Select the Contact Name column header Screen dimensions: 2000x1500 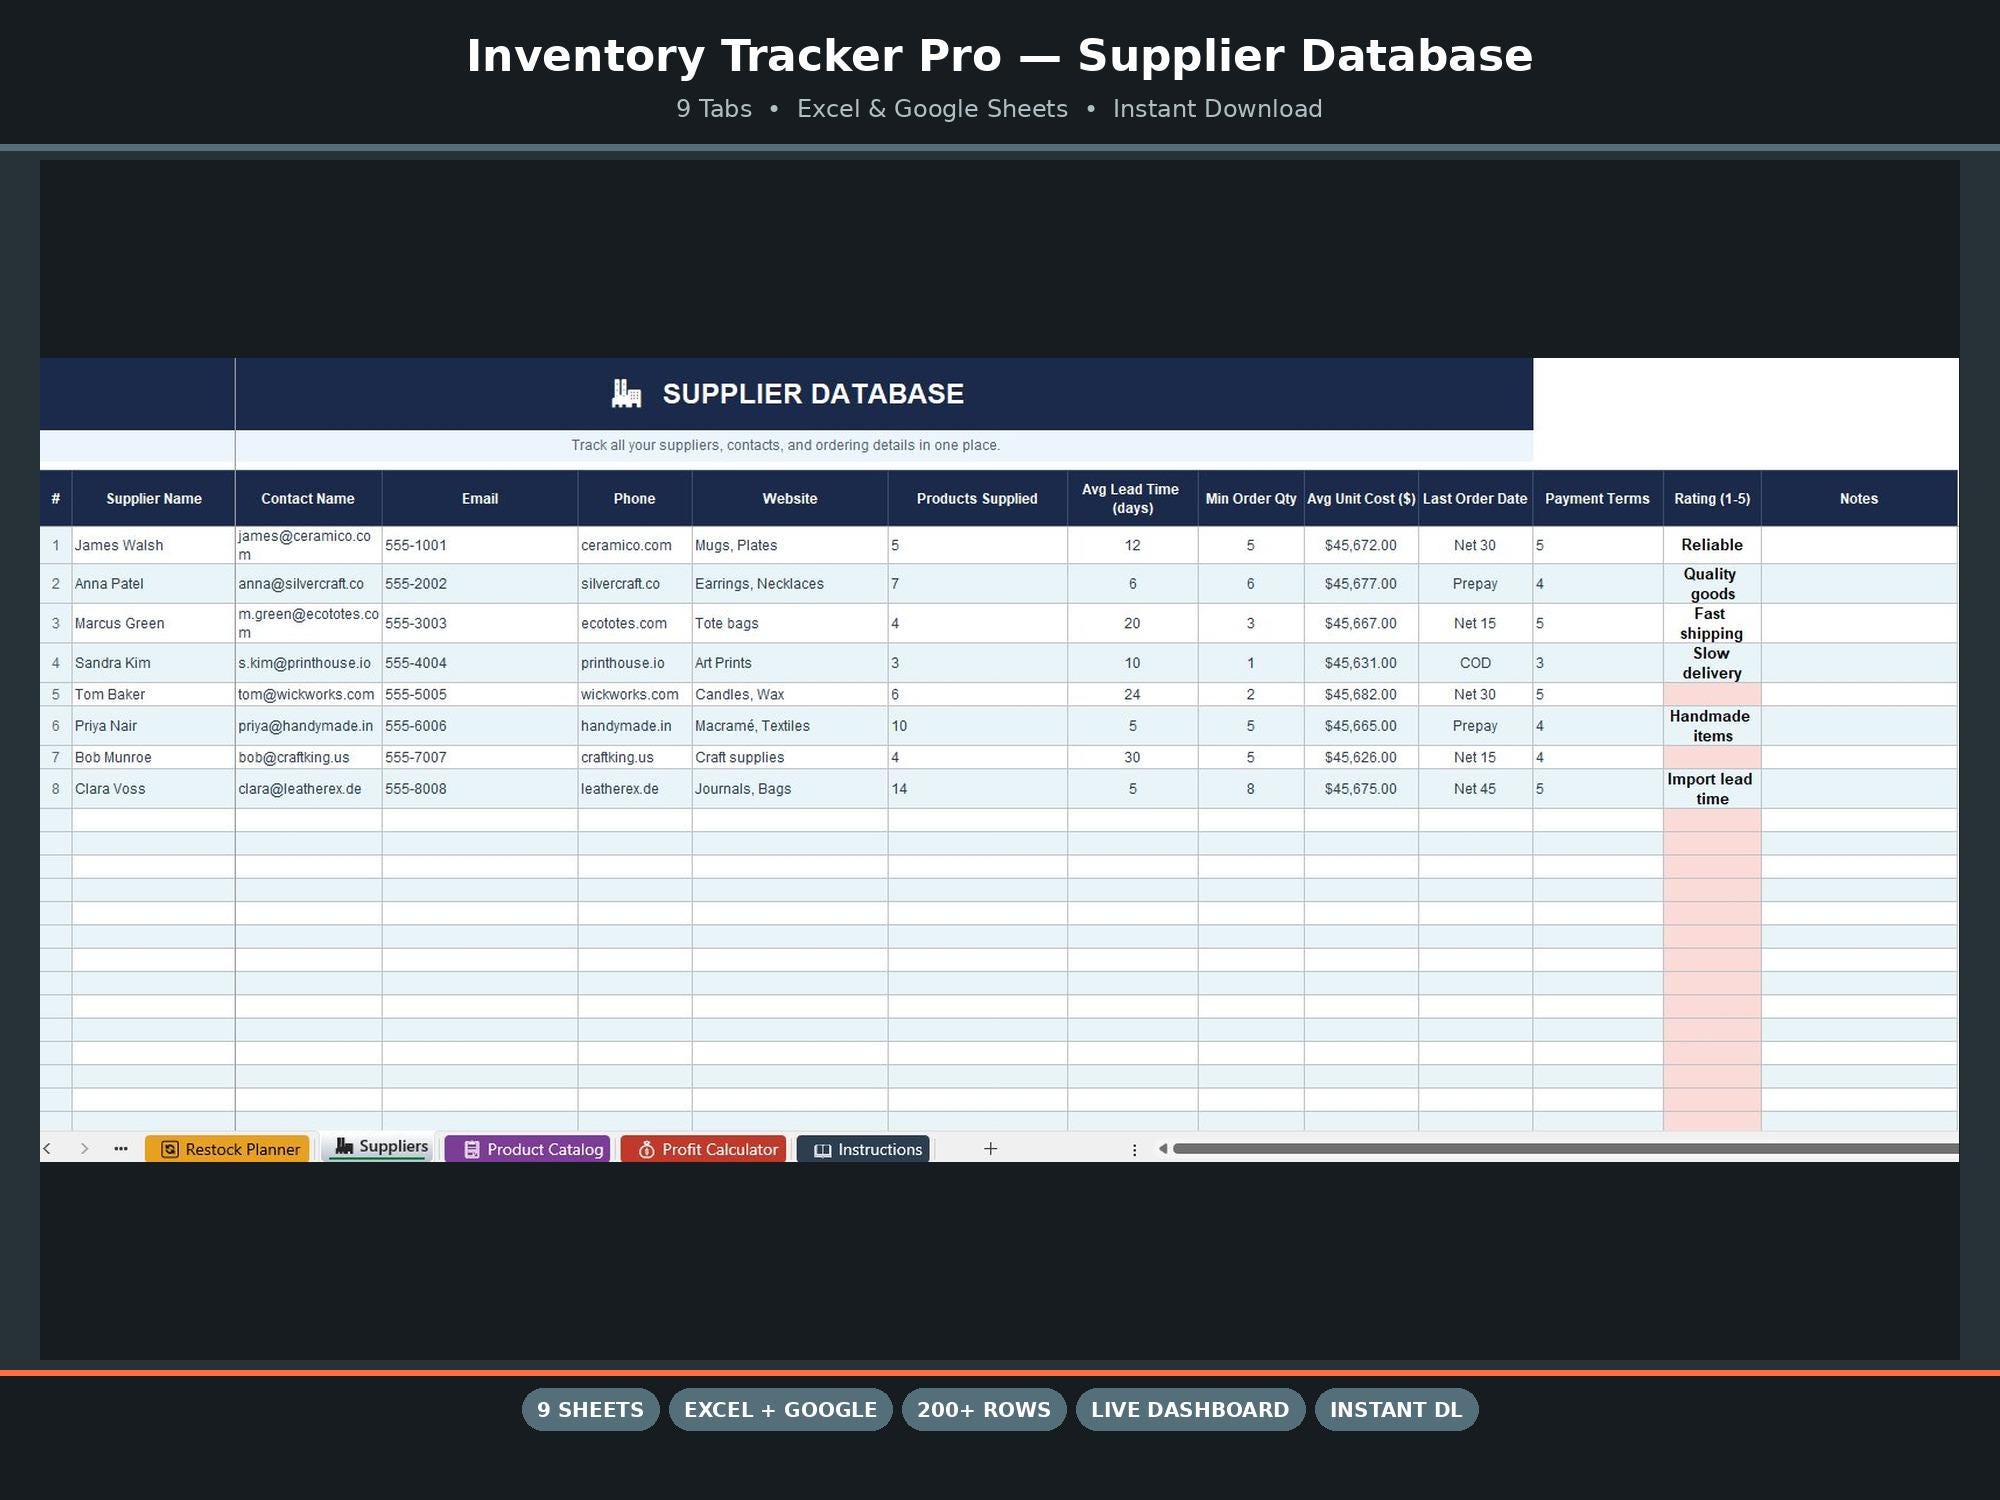(308, 499)
